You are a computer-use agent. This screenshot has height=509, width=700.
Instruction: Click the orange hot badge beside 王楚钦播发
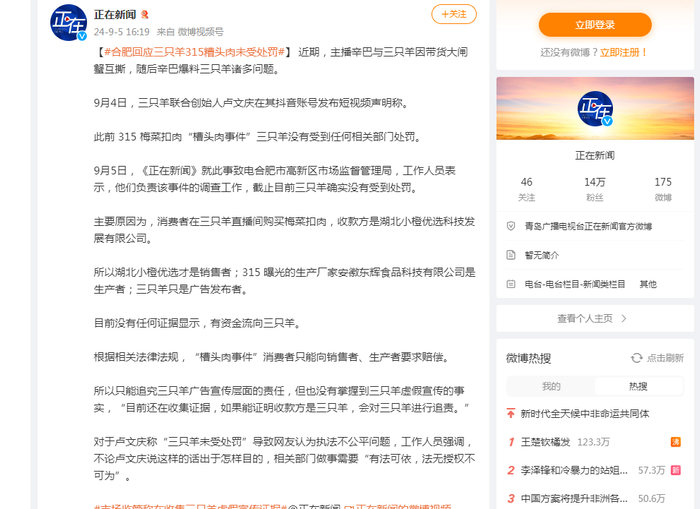(x=675, y=442)
